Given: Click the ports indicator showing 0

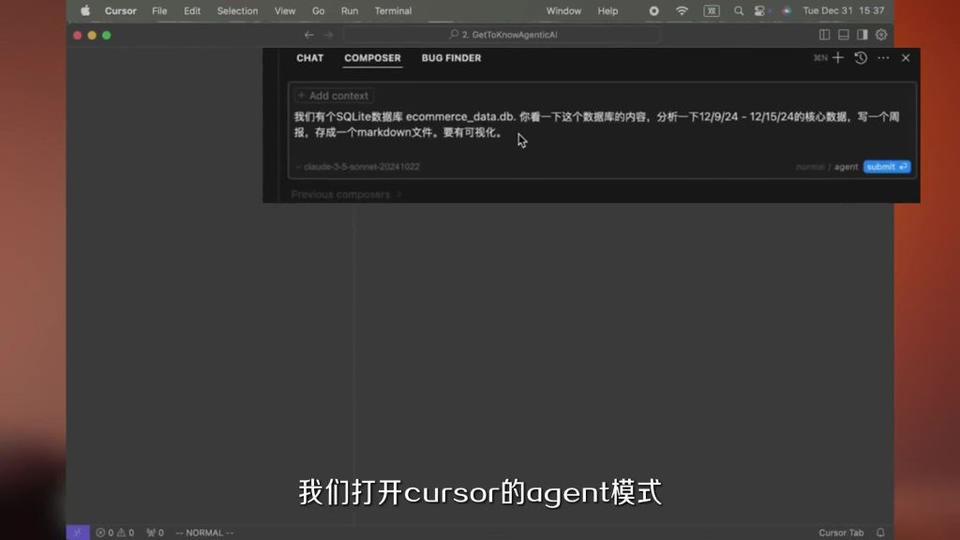Looking at the screenshot, I should click(155, 533).
